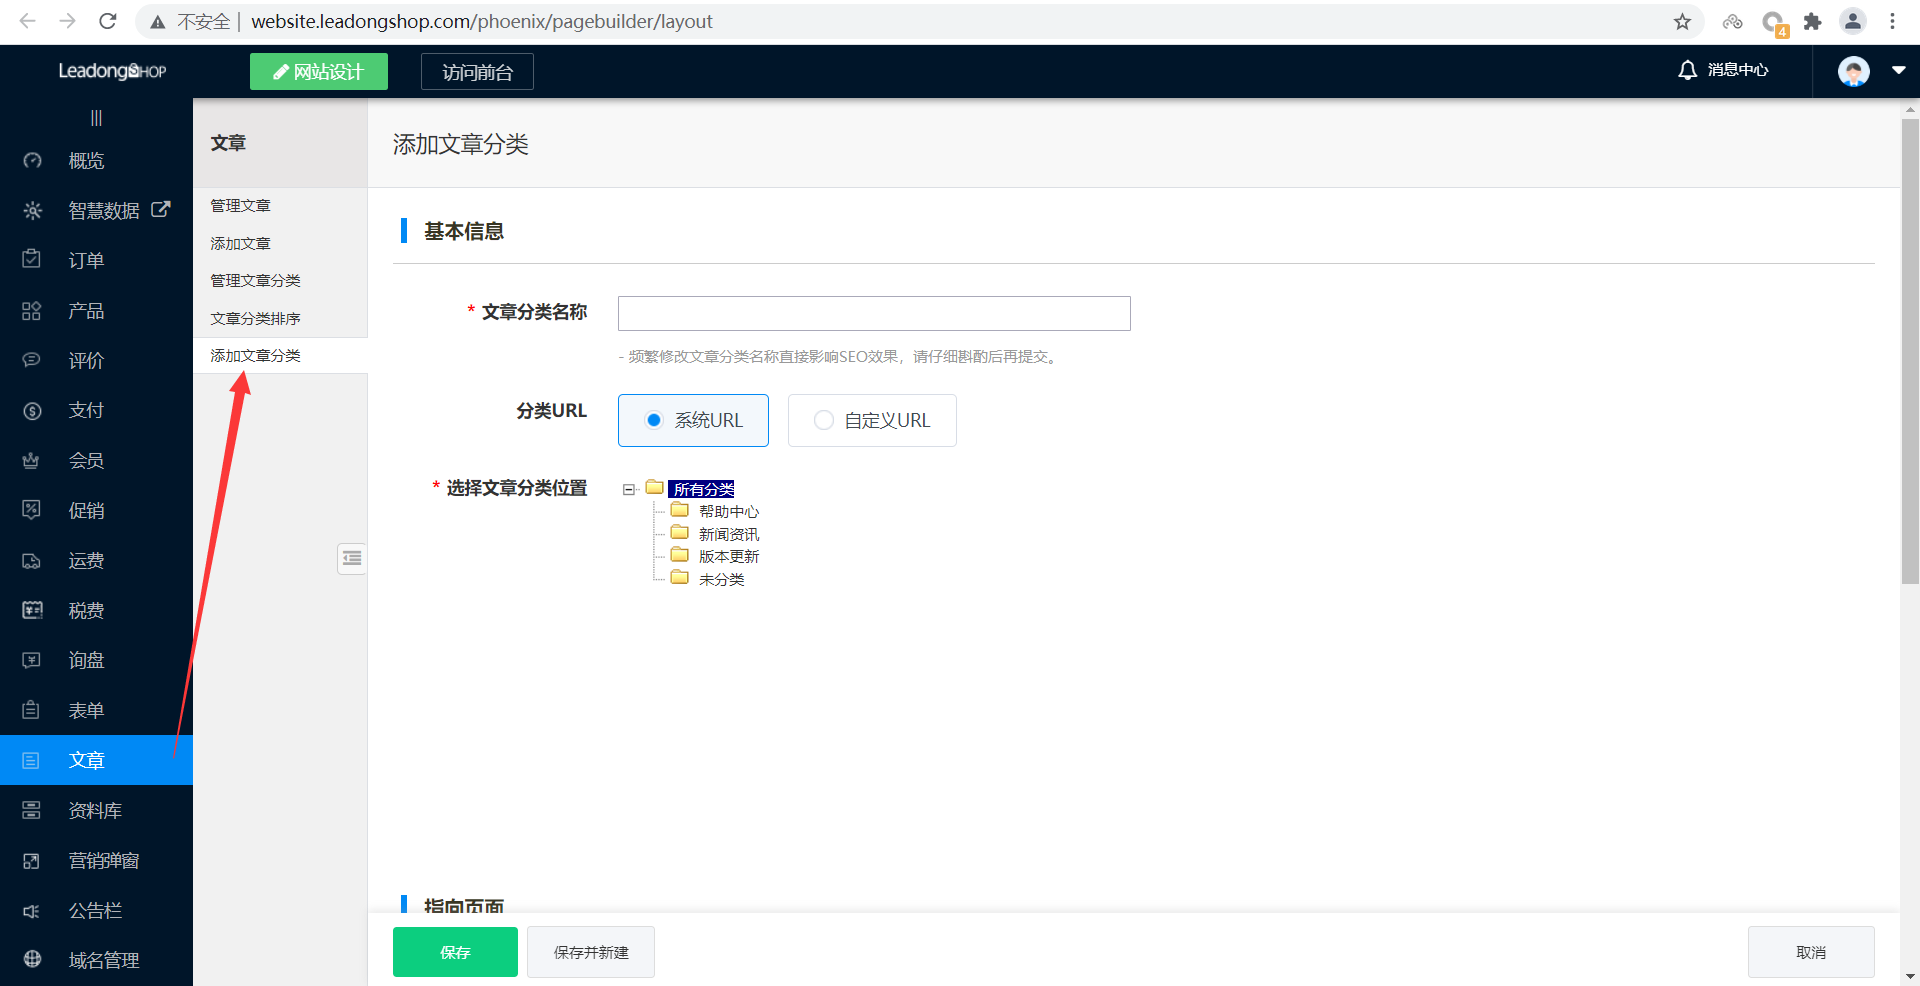Select 帮助中心 folder in category tree
This screenshot has height=986, width=1920.
coord(728,512)
